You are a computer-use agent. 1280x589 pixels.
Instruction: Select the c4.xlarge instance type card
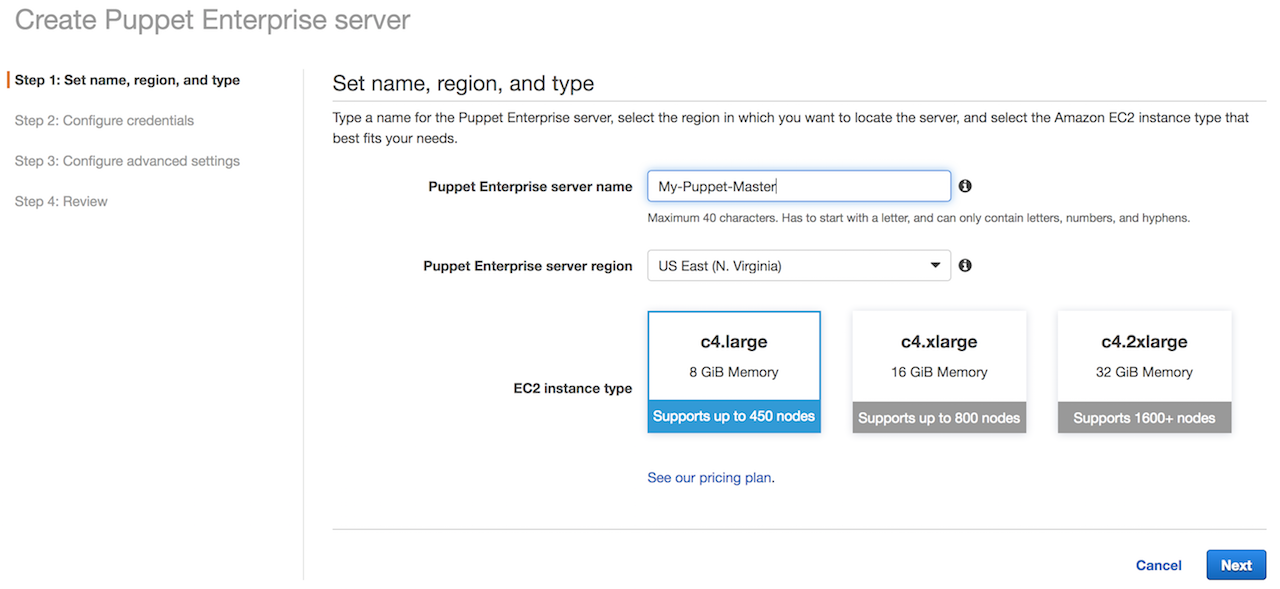tap(939, 372)
